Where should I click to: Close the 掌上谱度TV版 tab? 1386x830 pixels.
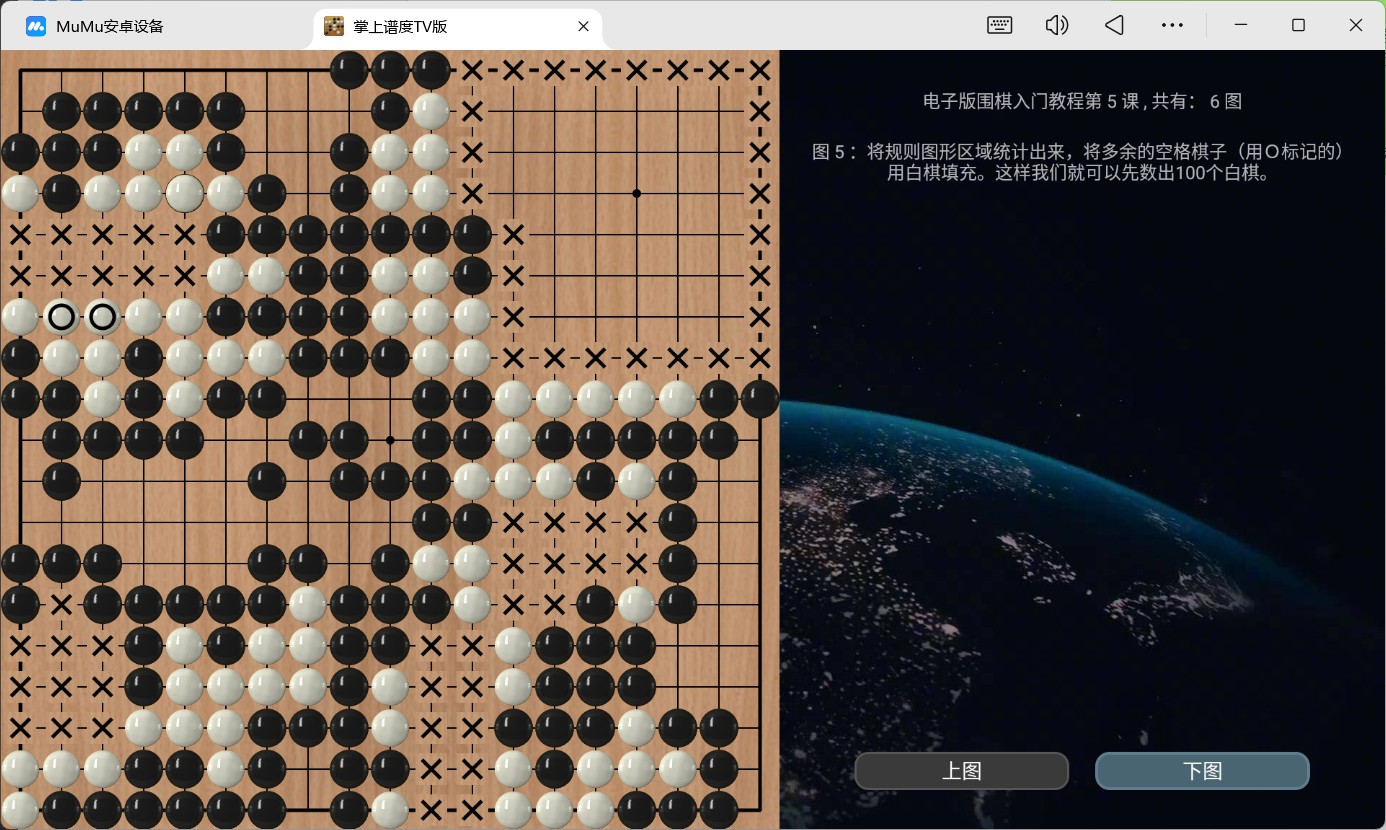[x=584, y=26]
